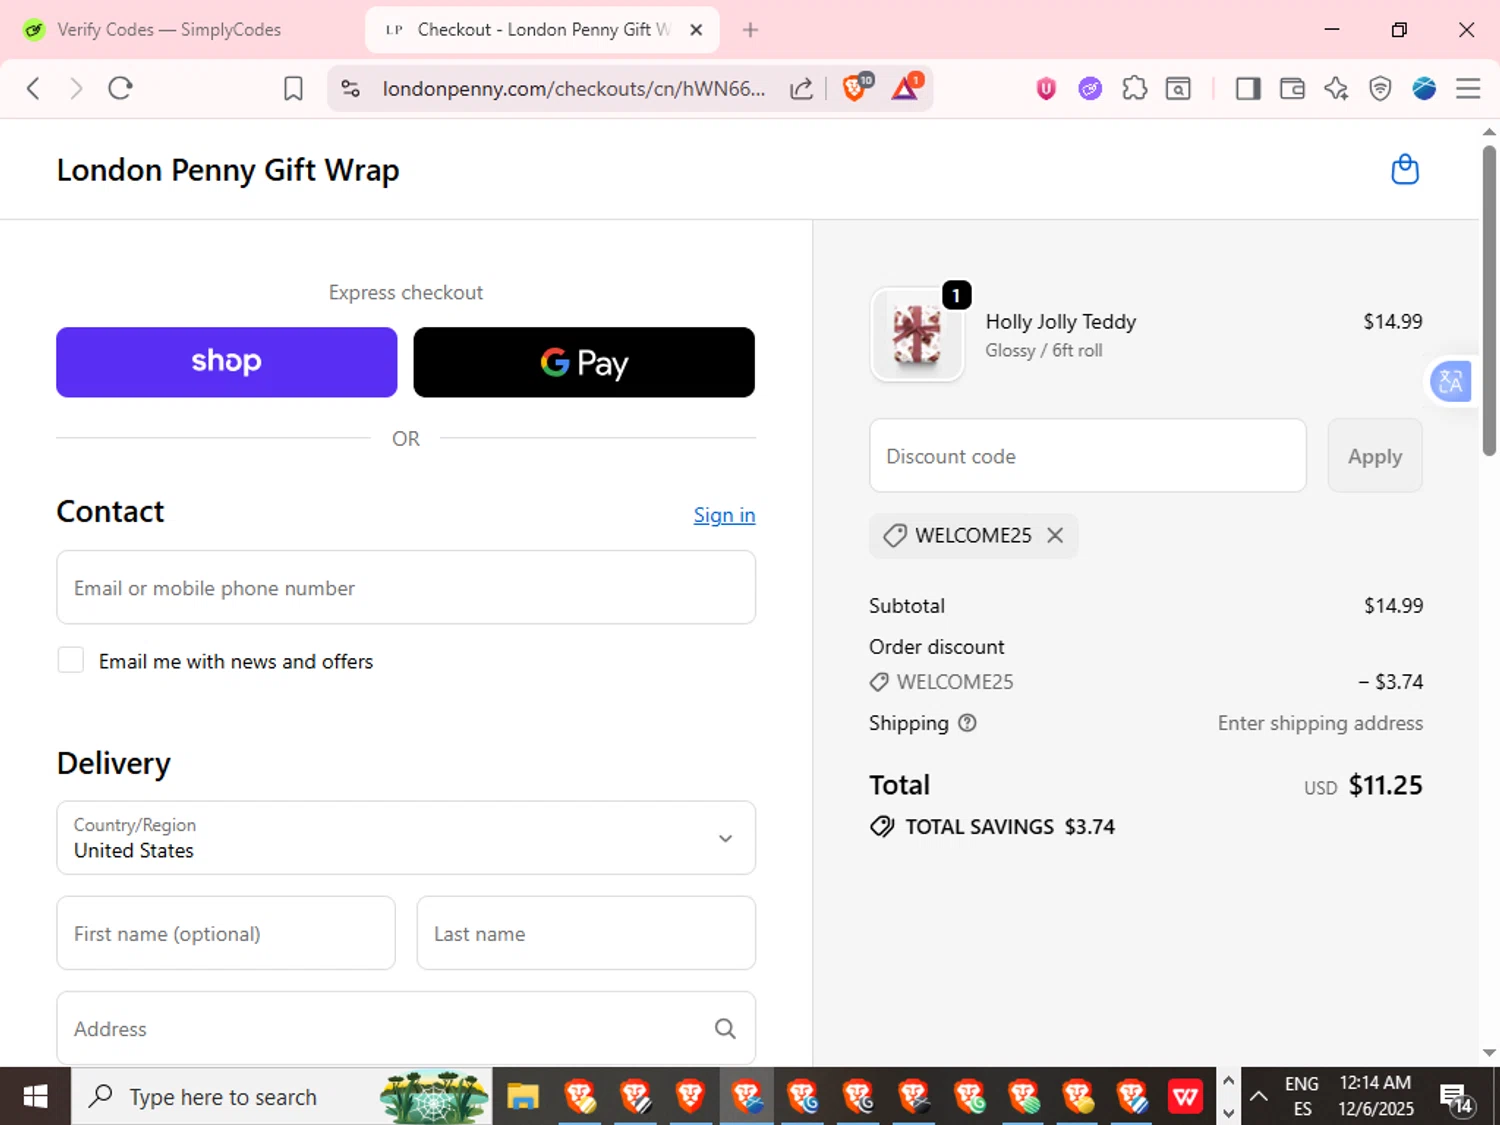
Task: Enable Email me with news and offers
Action: click(x=71, y=660)
